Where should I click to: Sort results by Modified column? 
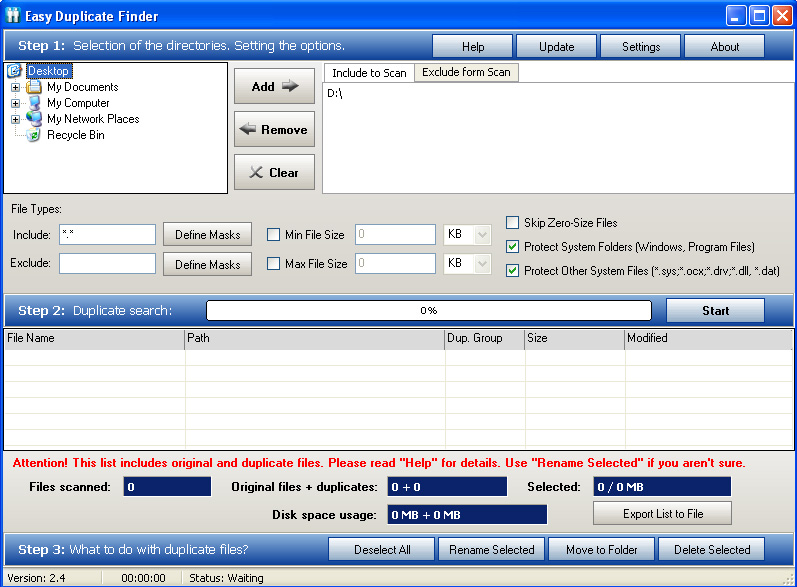coord(709,339)
